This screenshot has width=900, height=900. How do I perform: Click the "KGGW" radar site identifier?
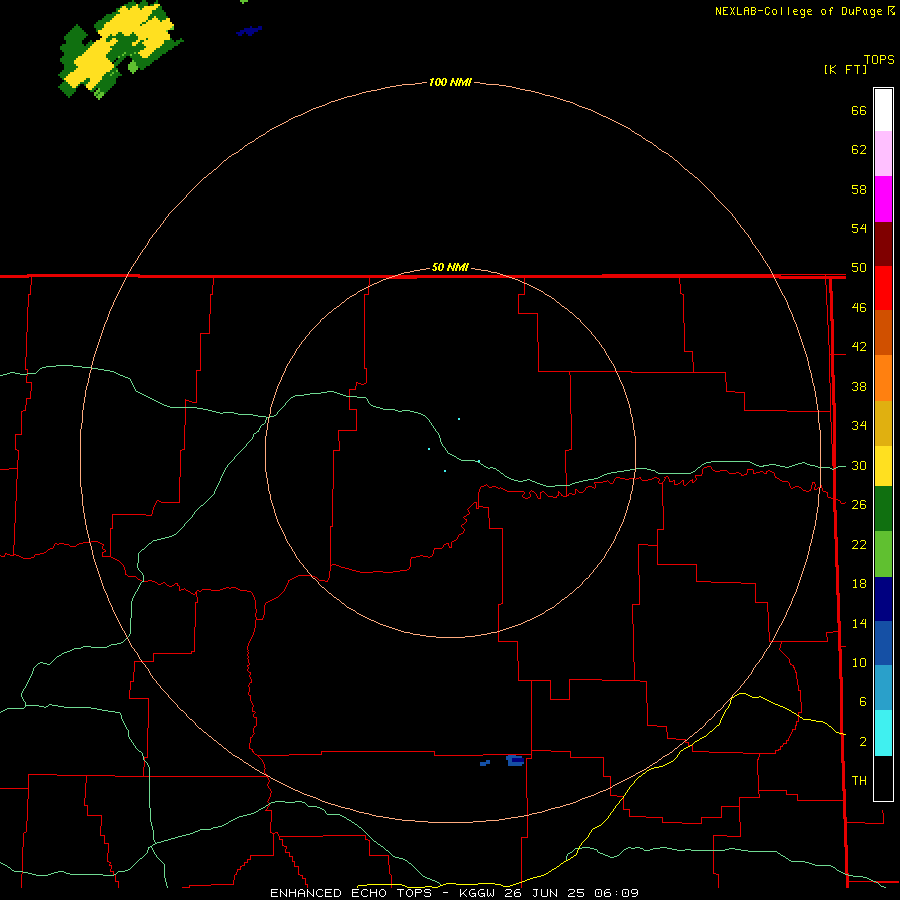(x=476, y=893)
